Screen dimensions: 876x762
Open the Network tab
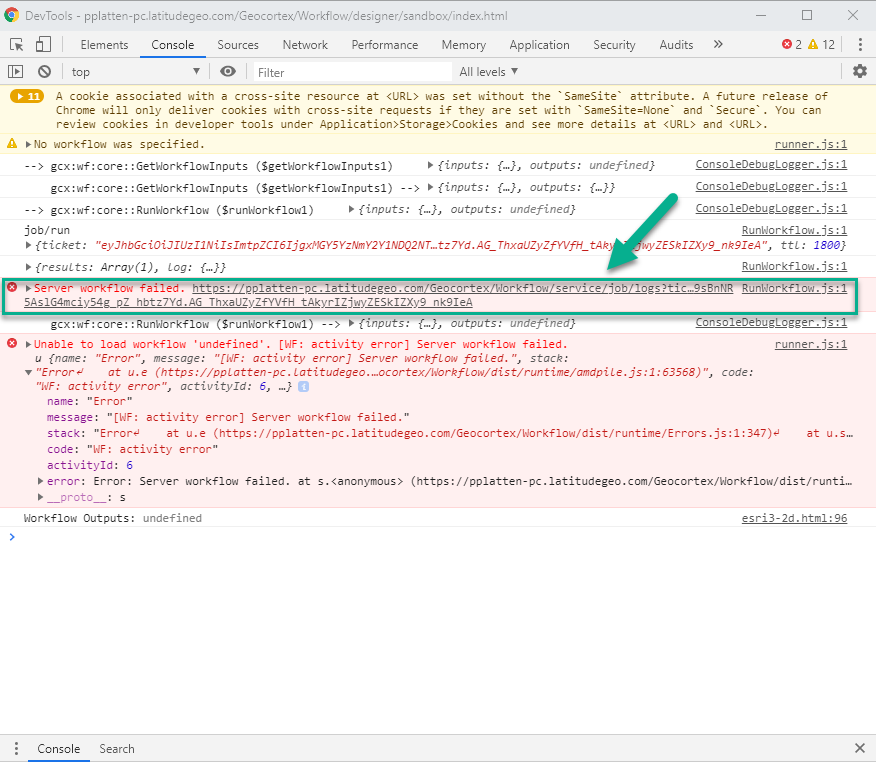coord(305,45)
